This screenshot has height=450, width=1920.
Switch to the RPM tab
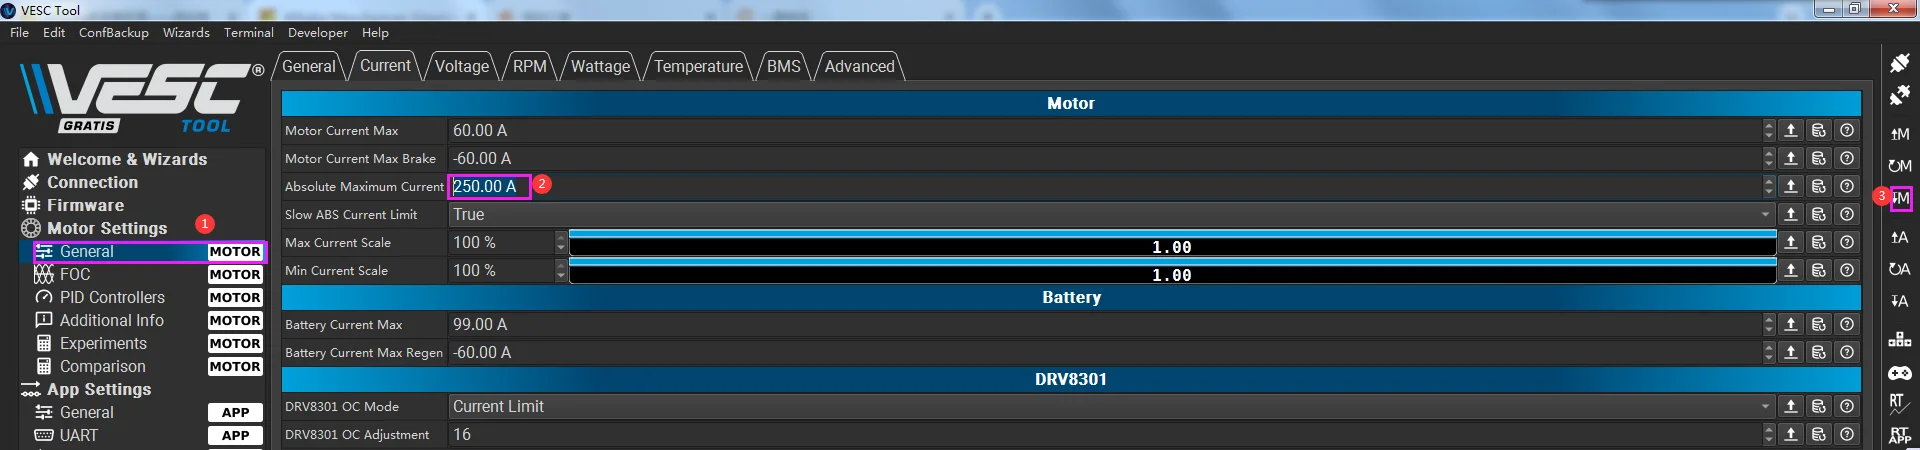click(530, 66)
